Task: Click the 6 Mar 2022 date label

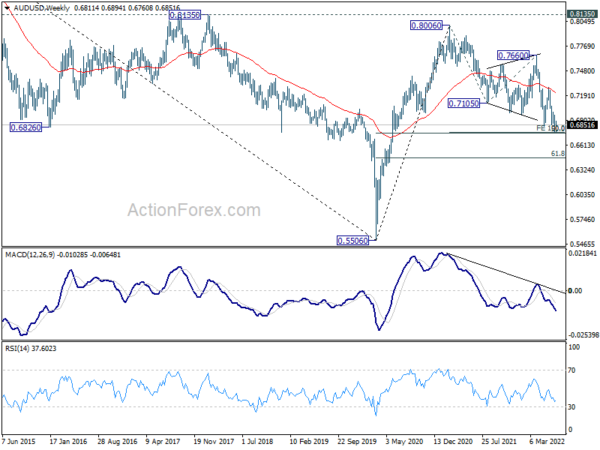Action: point(547,441)
